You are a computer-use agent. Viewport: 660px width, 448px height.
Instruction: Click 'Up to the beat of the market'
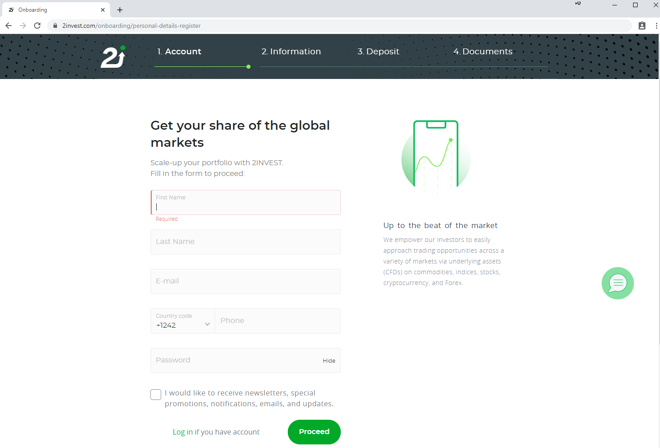440,225
